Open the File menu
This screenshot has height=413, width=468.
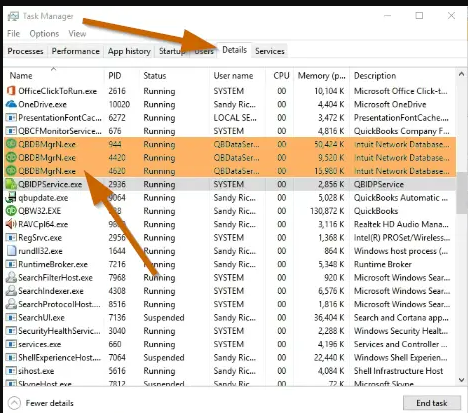point(14,34)
